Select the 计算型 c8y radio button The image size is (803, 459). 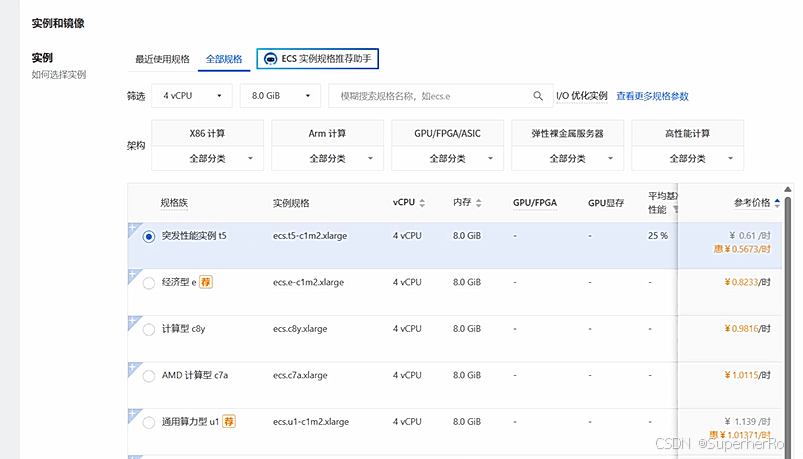pos(149,329)
